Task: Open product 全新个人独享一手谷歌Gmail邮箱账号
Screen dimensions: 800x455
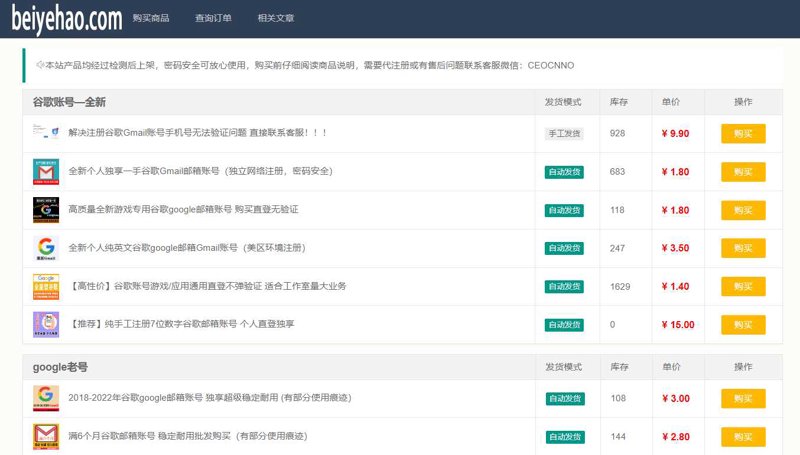Action: click(201, 171)
